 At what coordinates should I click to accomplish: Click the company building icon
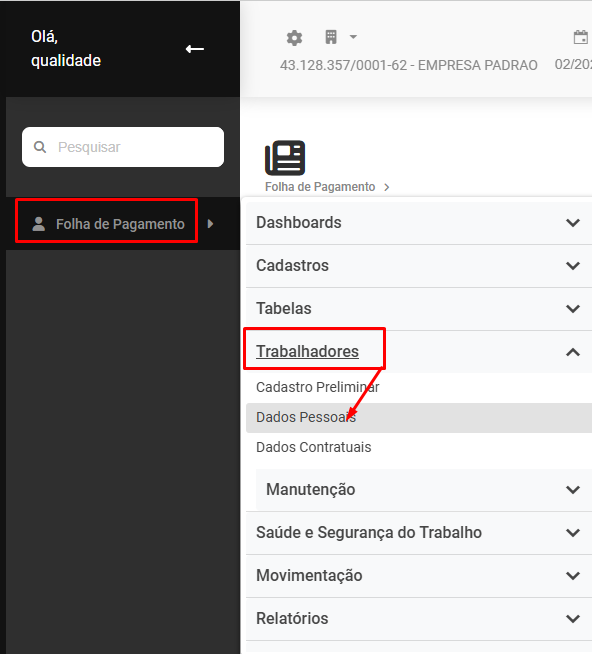point(331,37)
